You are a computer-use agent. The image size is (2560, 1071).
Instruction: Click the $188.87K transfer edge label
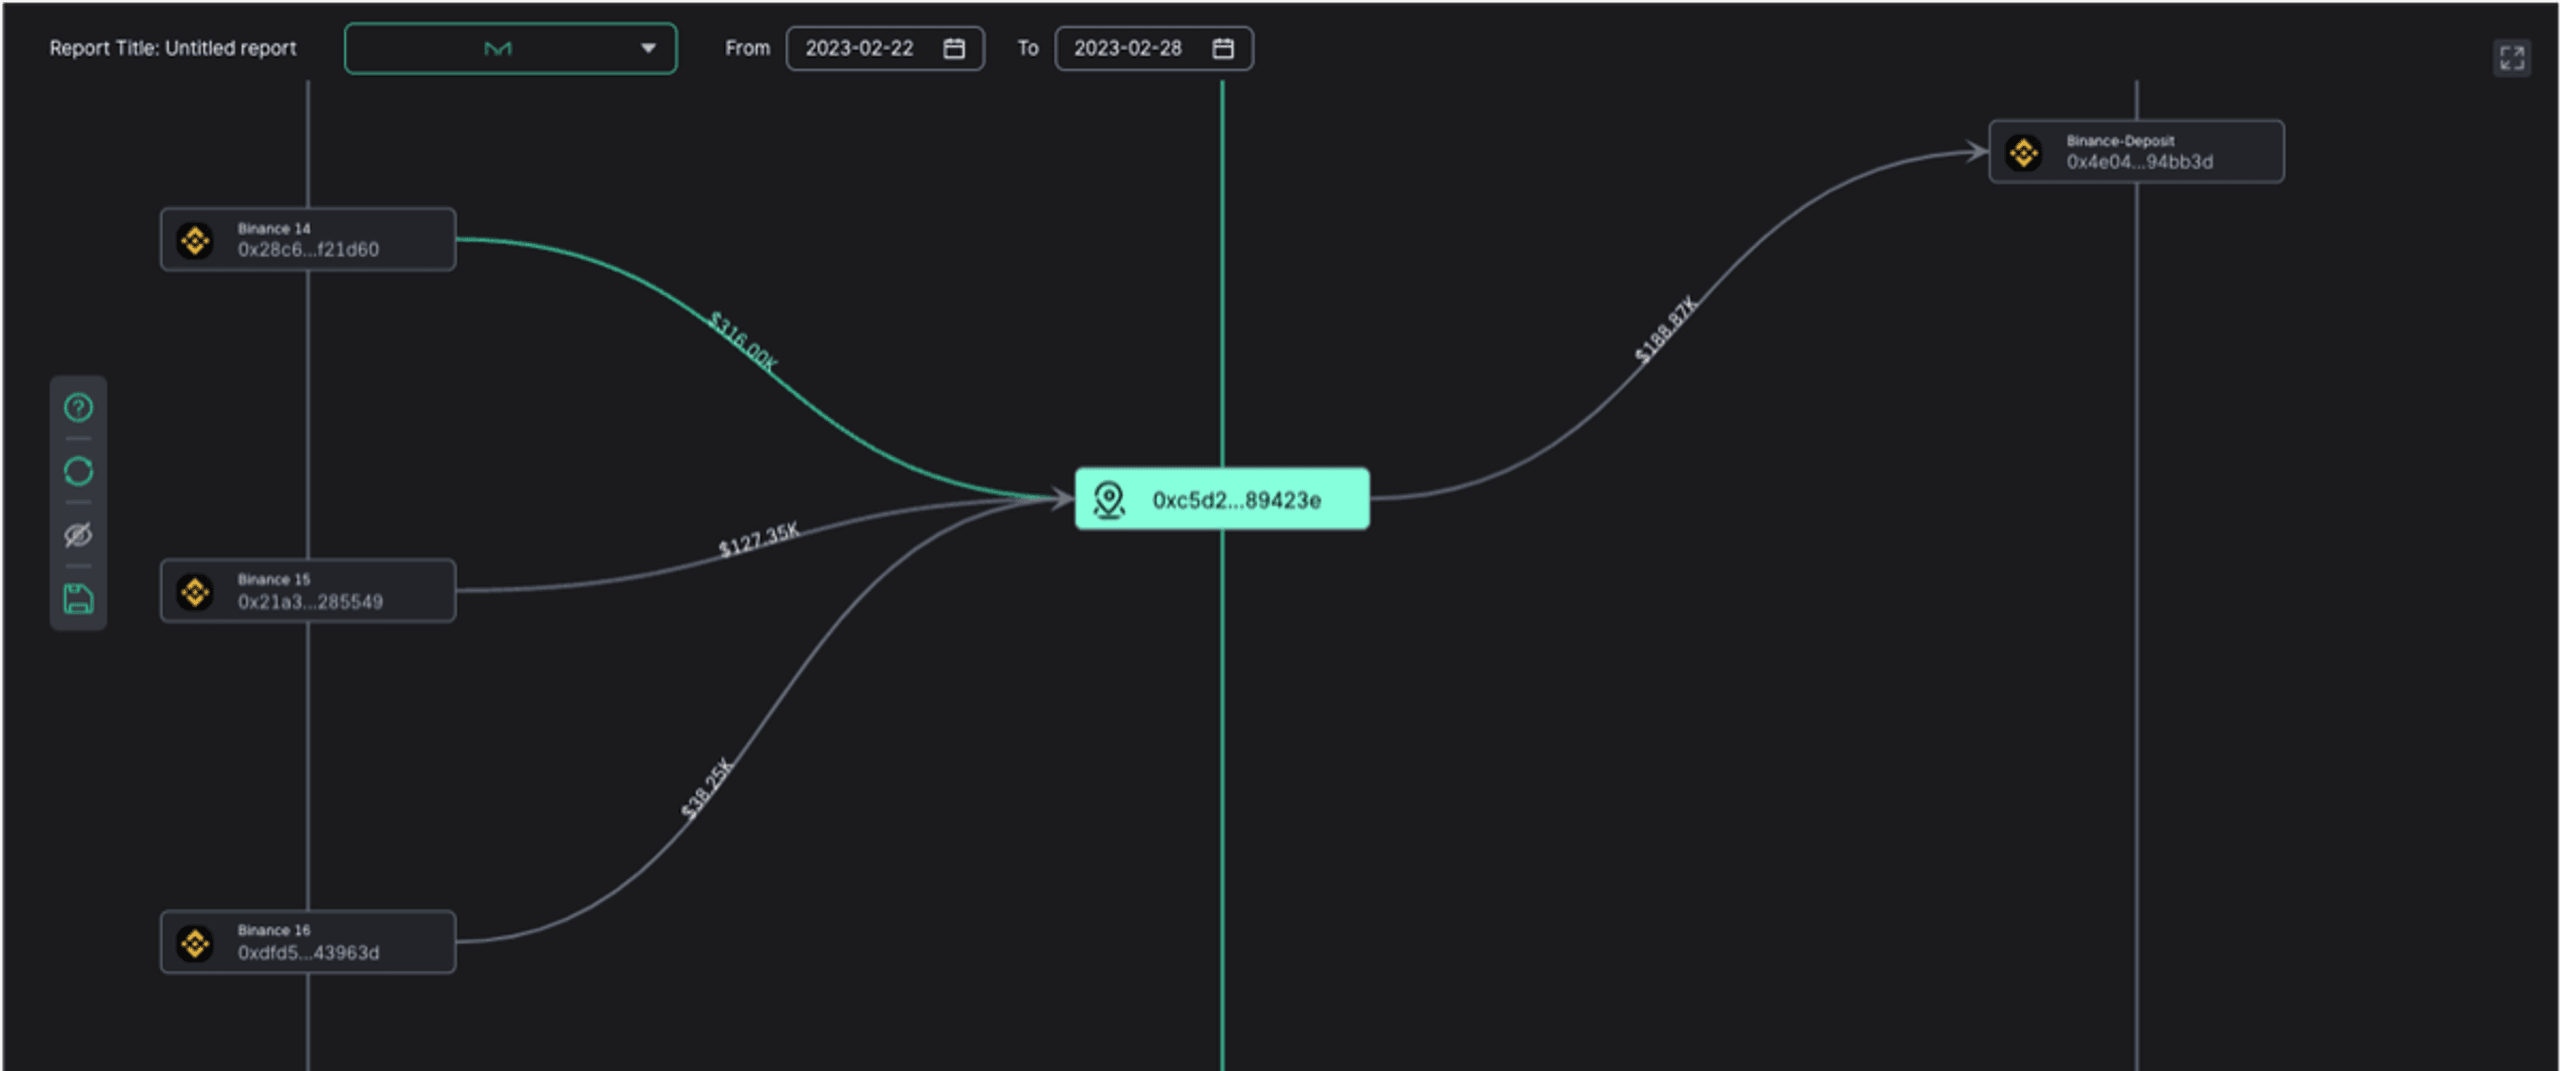pyautogui.click(x=1666, y=329)
